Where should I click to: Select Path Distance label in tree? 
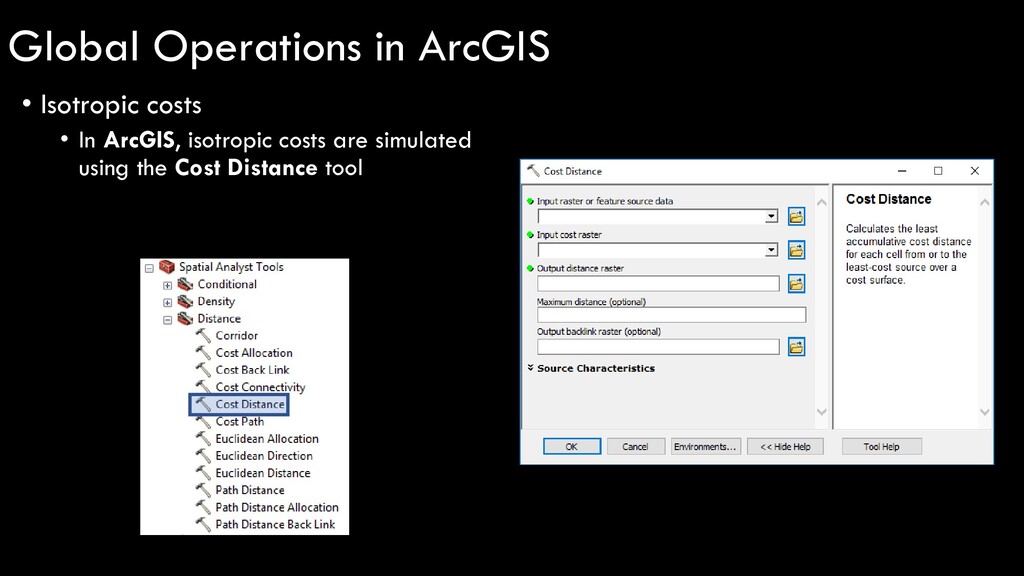(250, 490)
